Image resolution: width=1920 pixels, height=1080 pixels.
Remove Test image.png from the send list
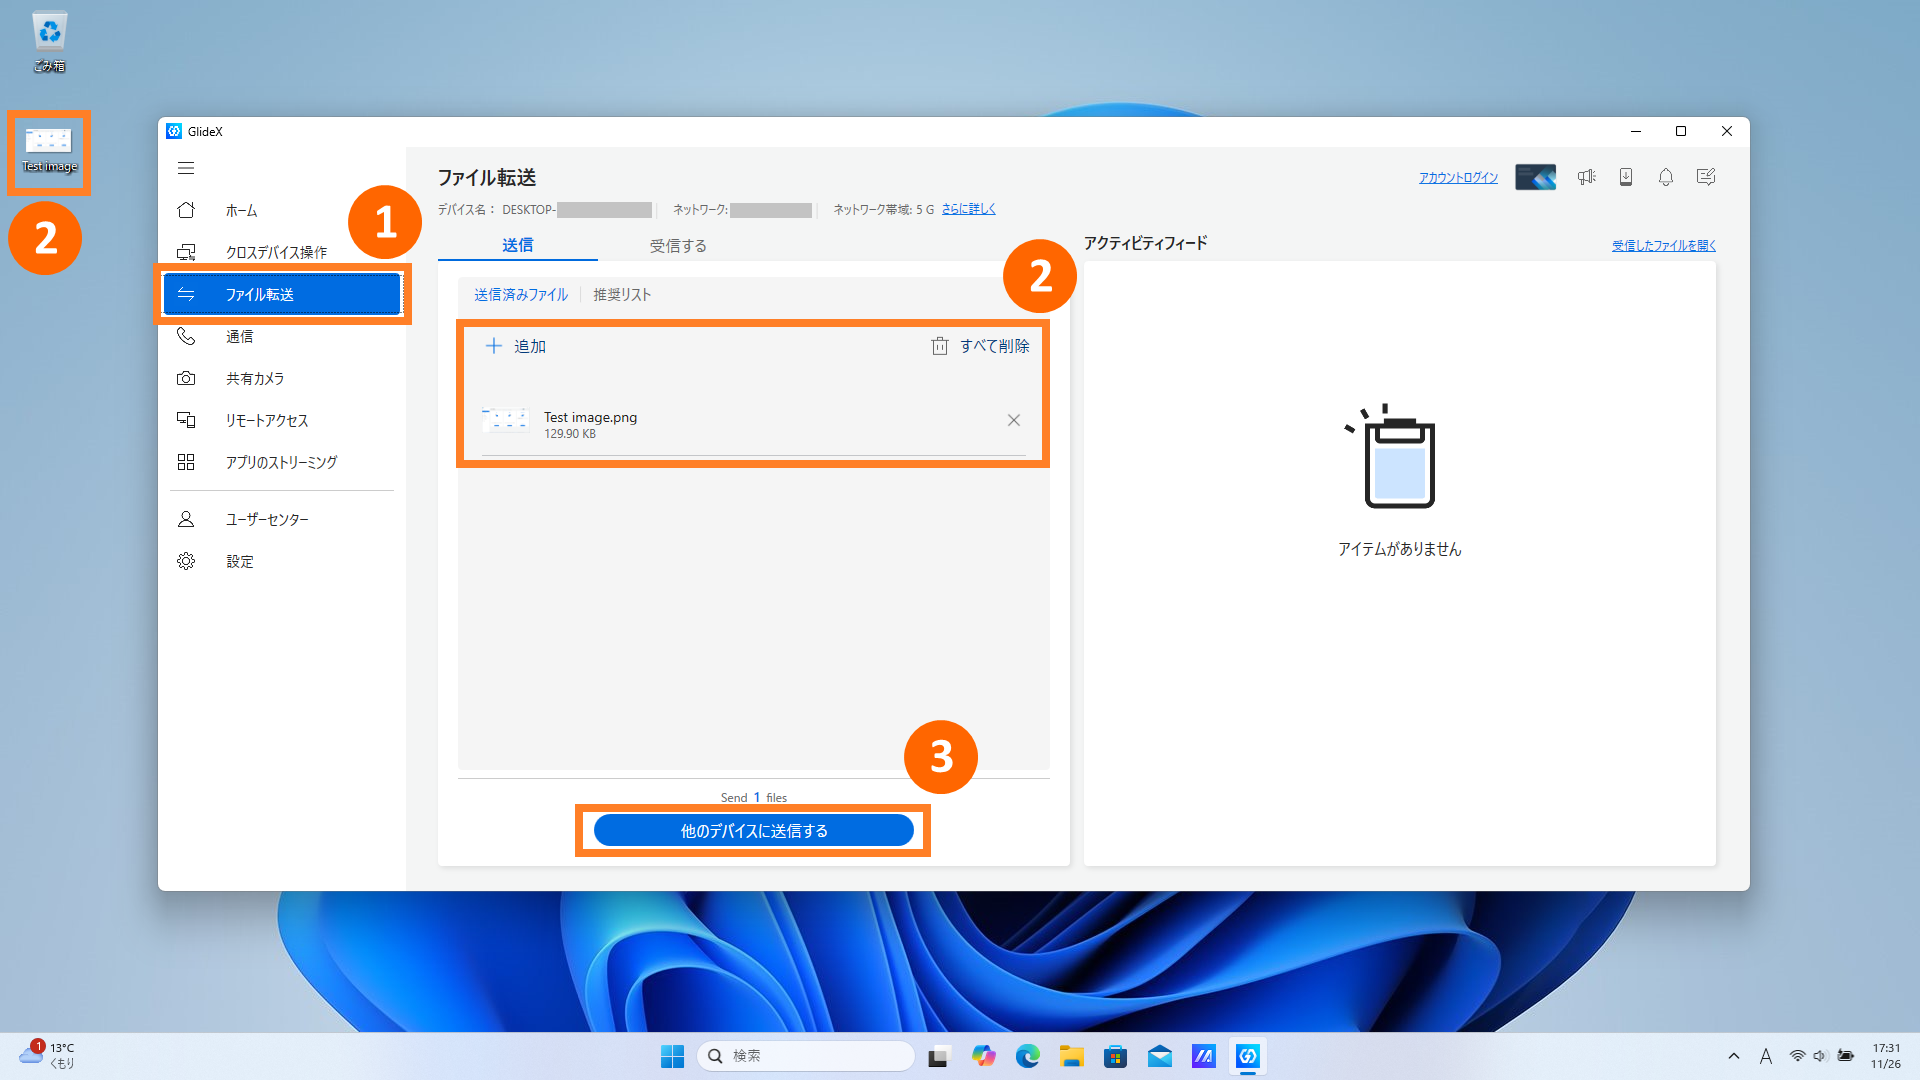click(x=1013, y=420)
